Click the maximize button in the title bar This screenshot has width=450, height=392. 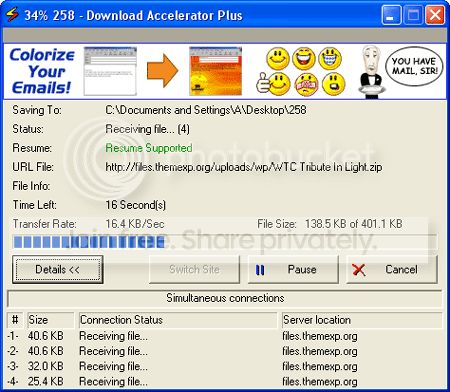tap(413, 15)
